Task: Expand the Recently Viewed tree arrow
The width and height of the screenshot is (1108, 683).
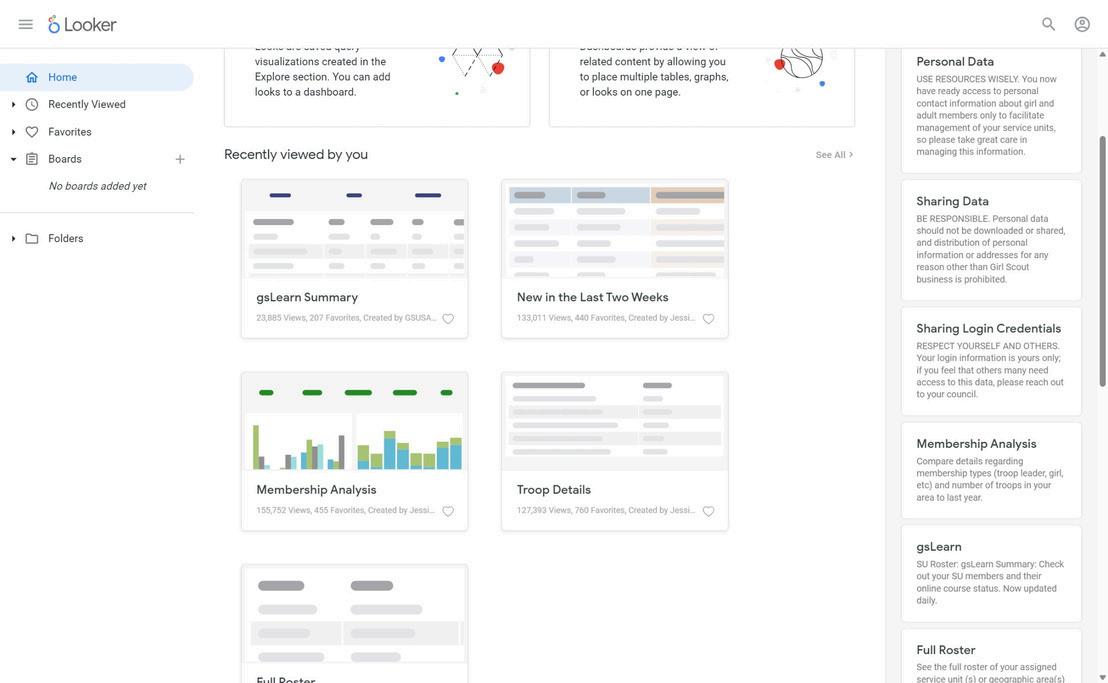Action: click(x=13, y=105)
